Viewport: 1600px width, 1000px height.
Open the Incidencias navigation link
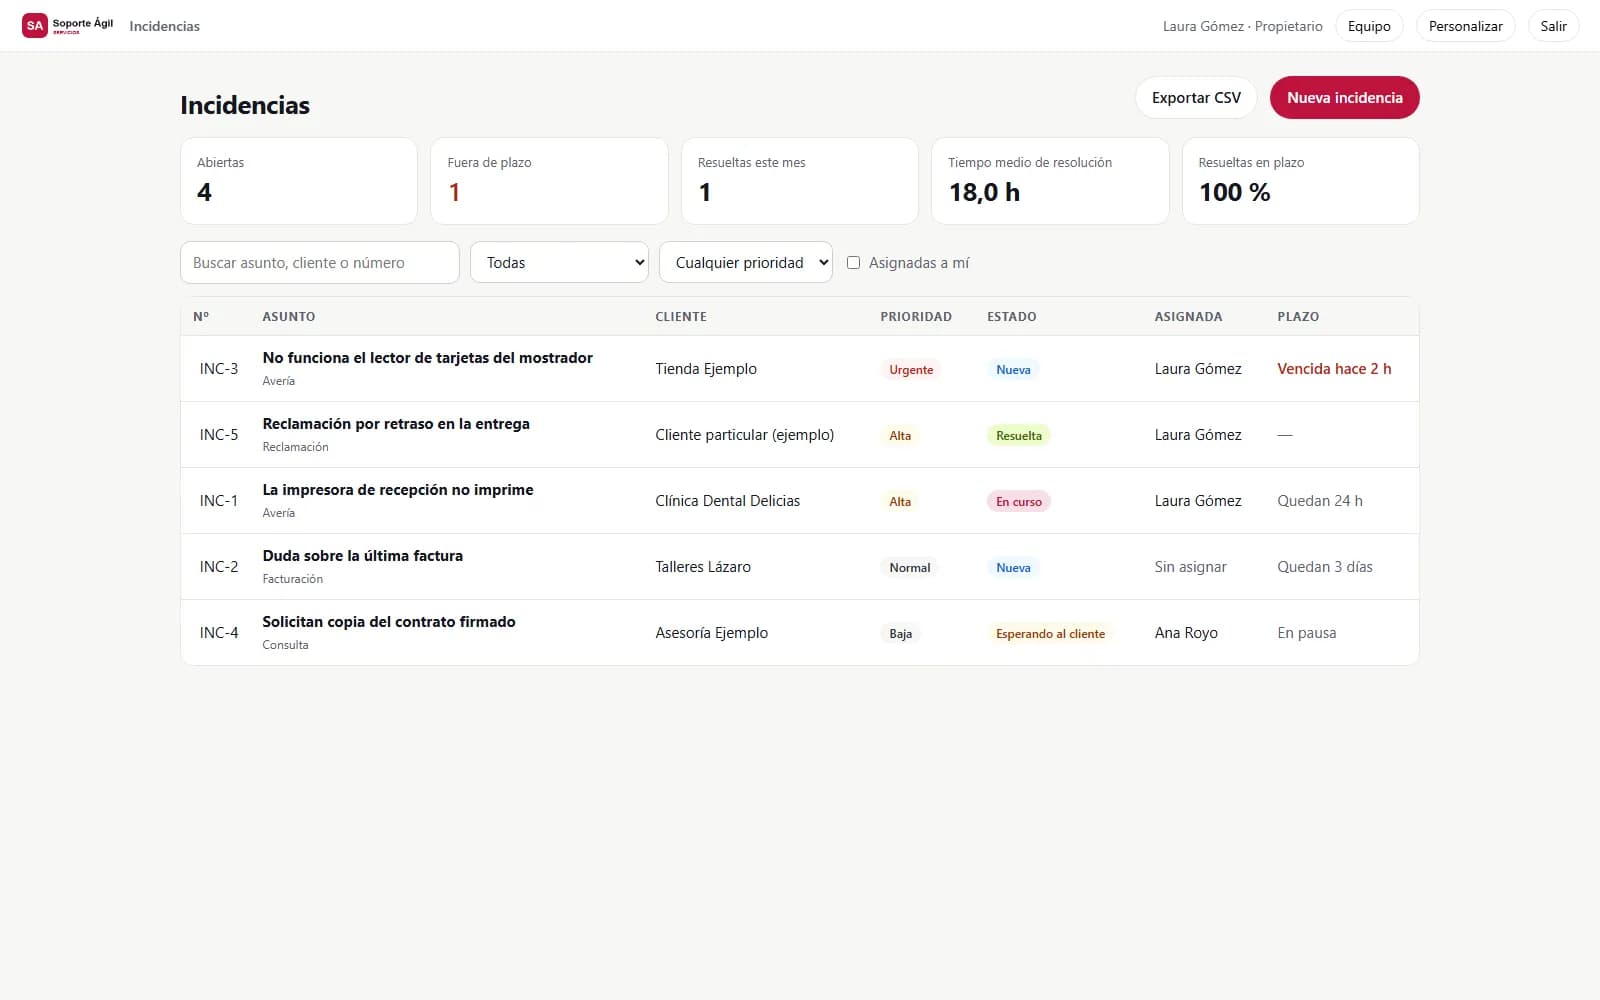click(x=164, y=26)
